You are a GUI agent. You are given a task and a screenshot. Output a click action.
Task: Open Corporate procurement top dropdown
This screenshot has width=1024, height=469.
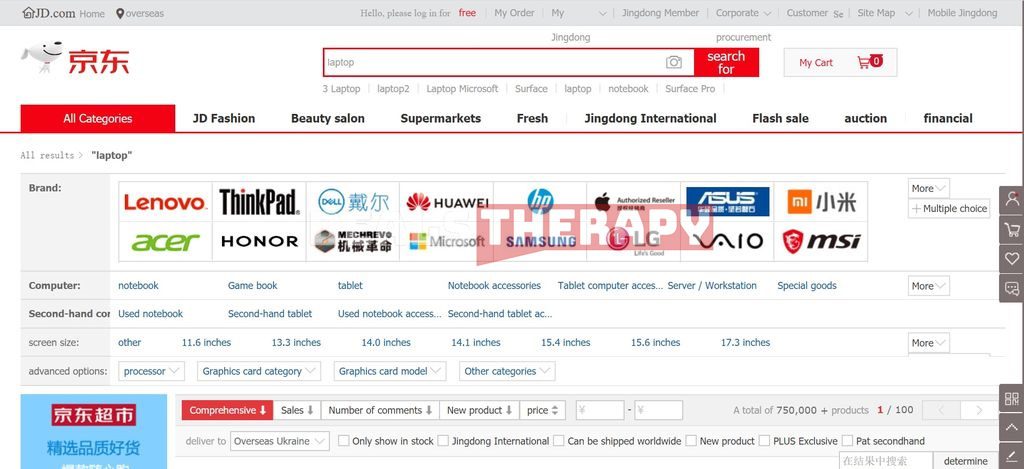743,13
